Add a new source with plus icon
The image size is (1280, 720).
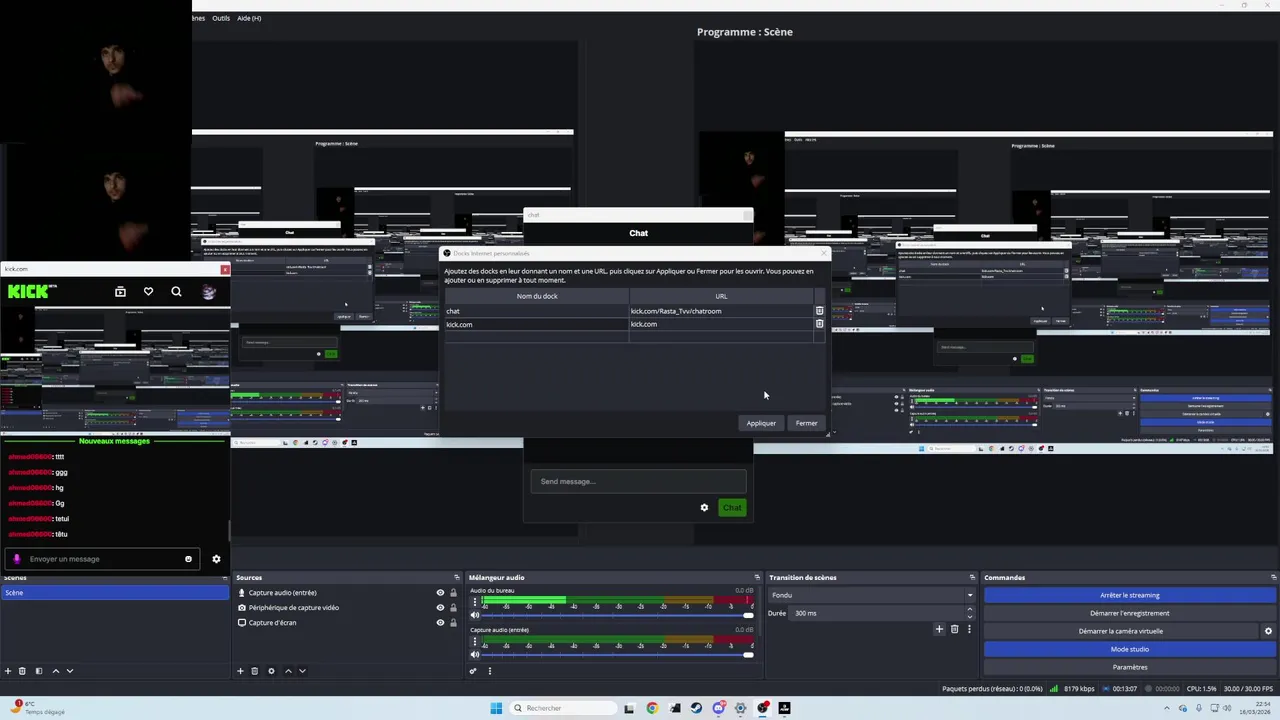[240, 671]
